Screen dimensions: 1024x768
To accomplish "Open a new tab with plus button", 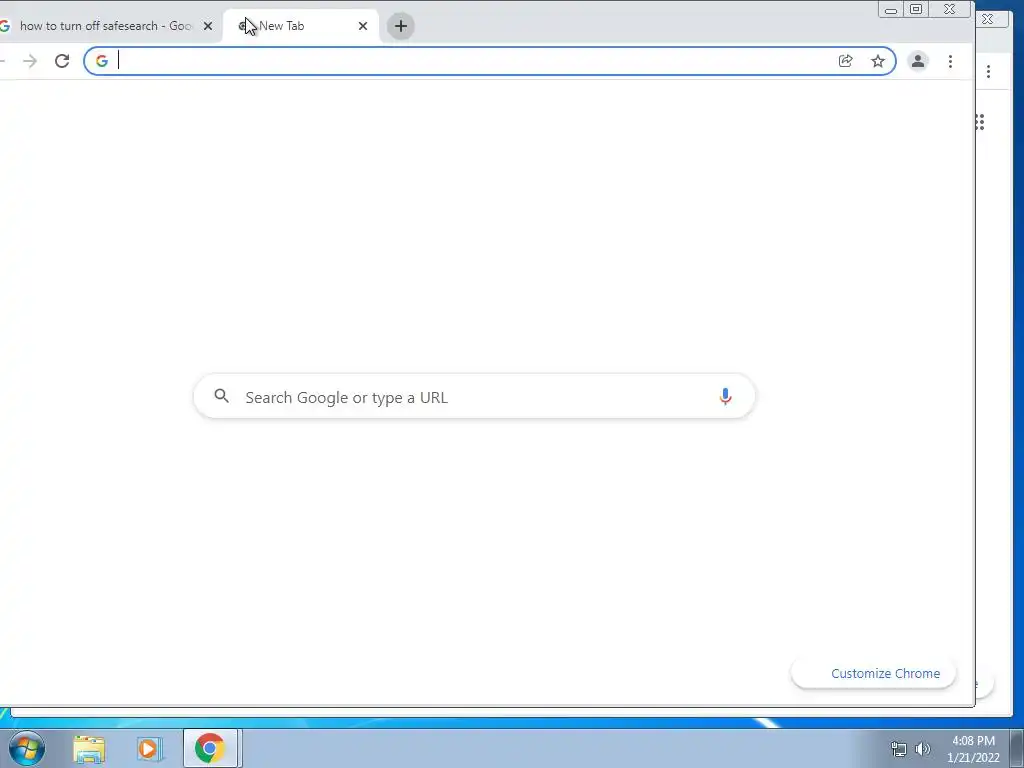I will click(401, 26).
